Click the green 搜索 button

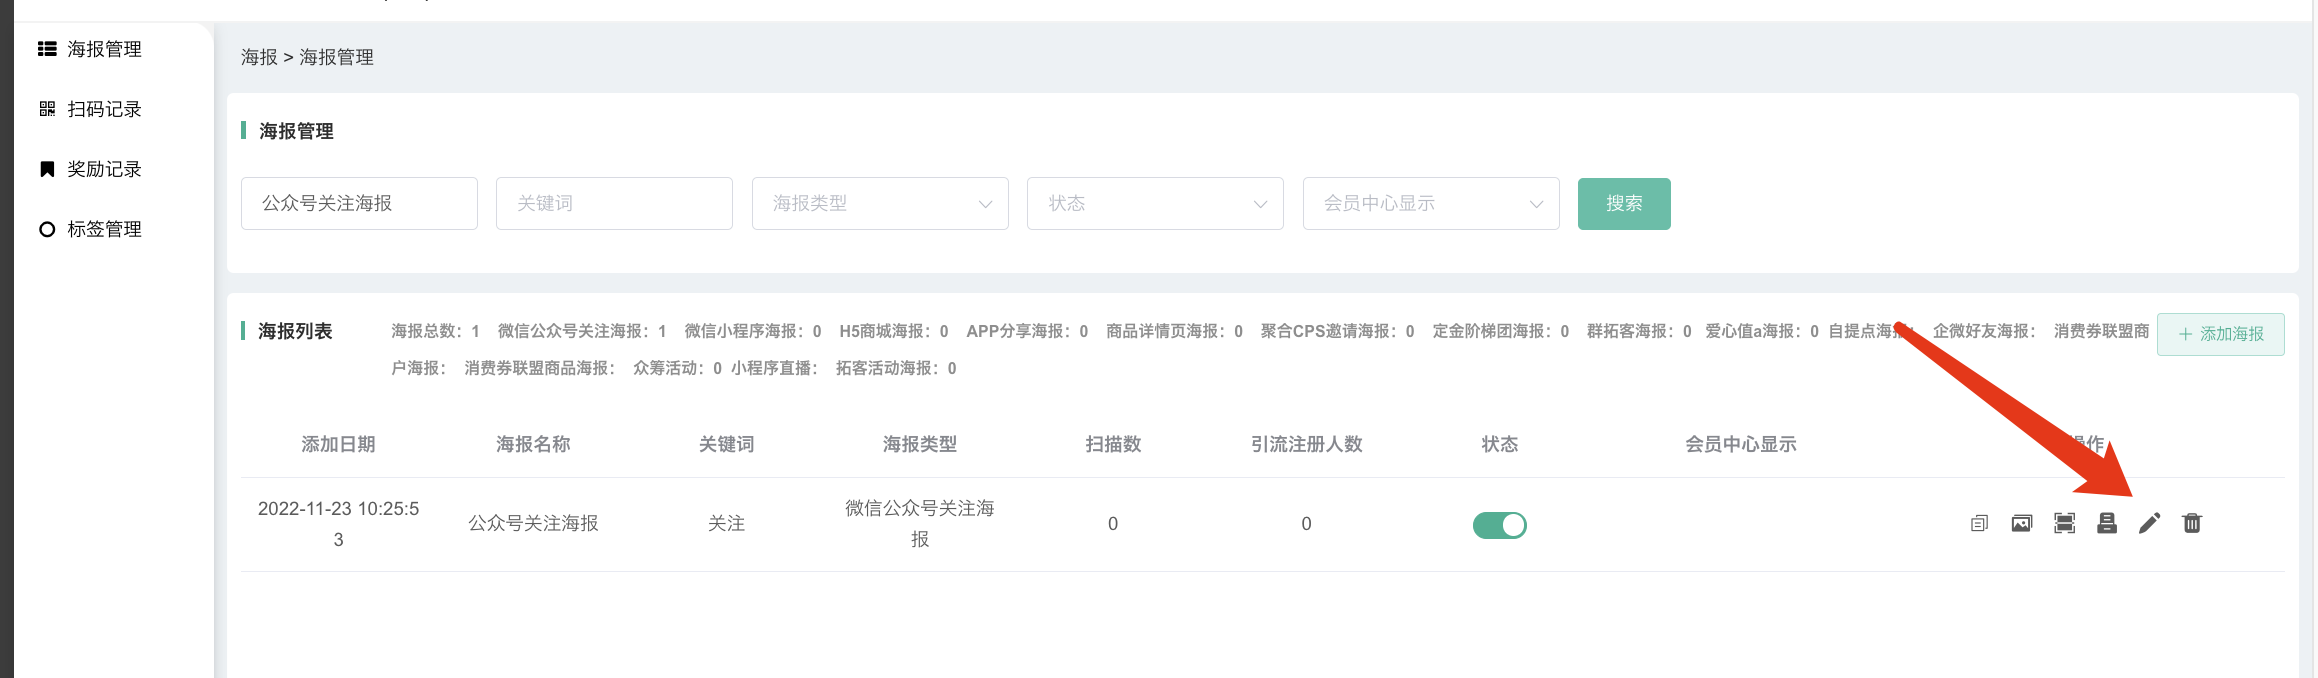(x=1624, y=204)
